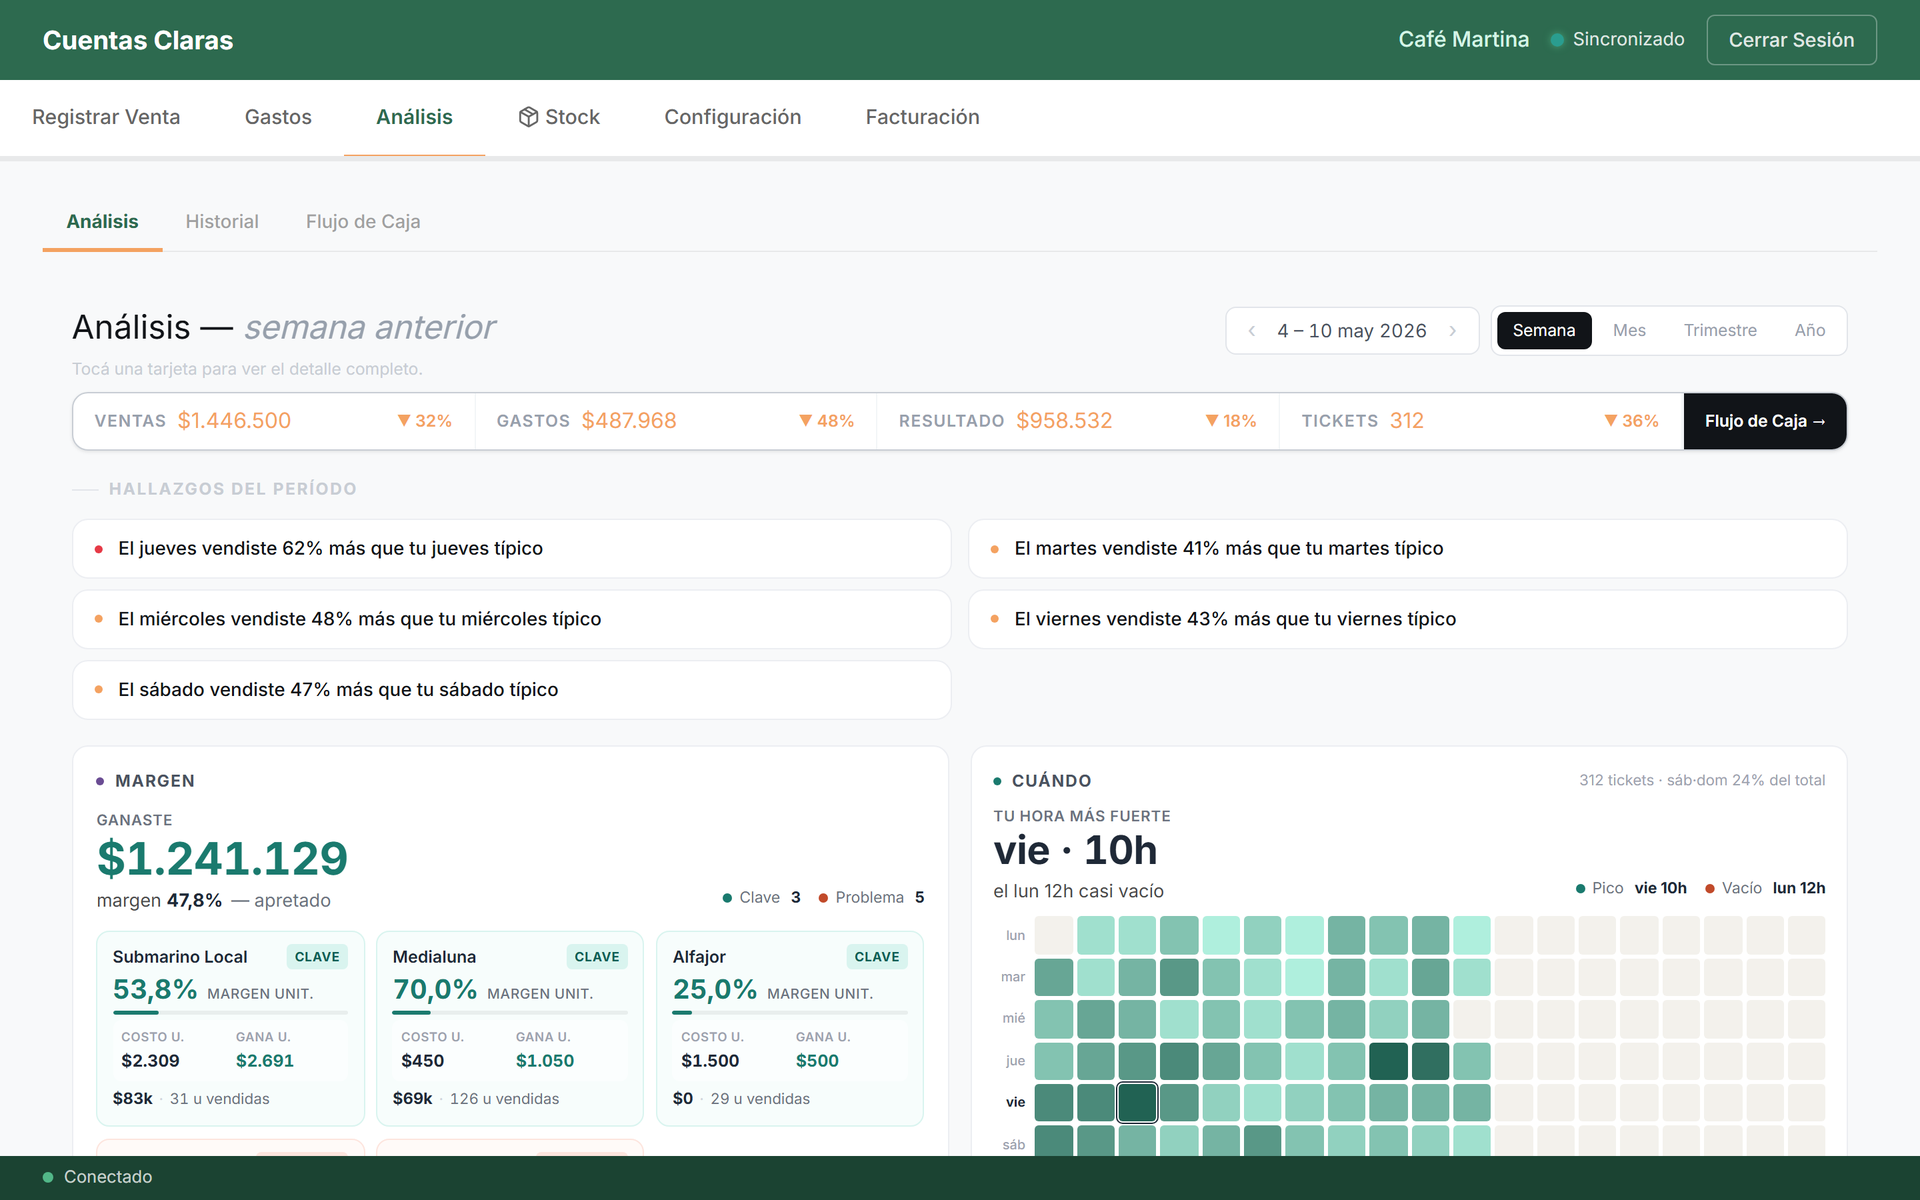
Task: Click the el lun 12h casi vacío text
Action: point(1078,891)
